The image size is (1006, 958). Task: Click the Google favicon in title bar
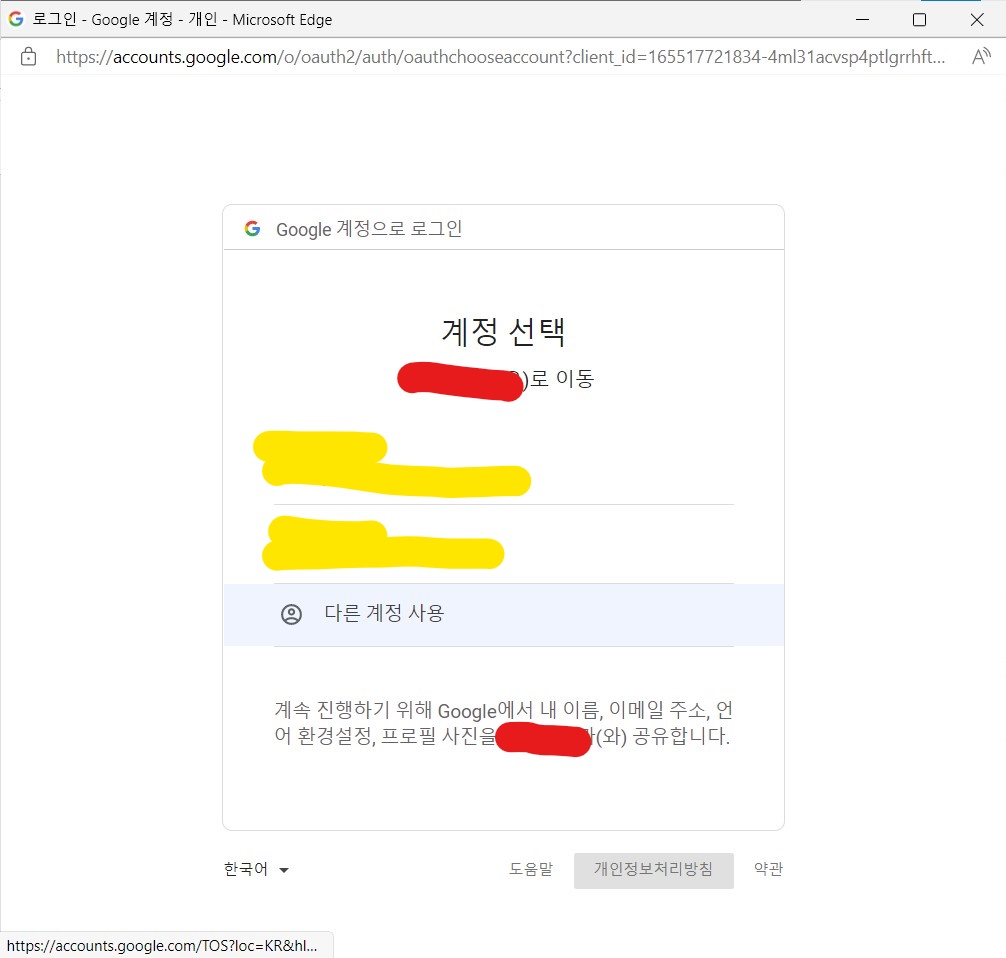click(16, 19)
